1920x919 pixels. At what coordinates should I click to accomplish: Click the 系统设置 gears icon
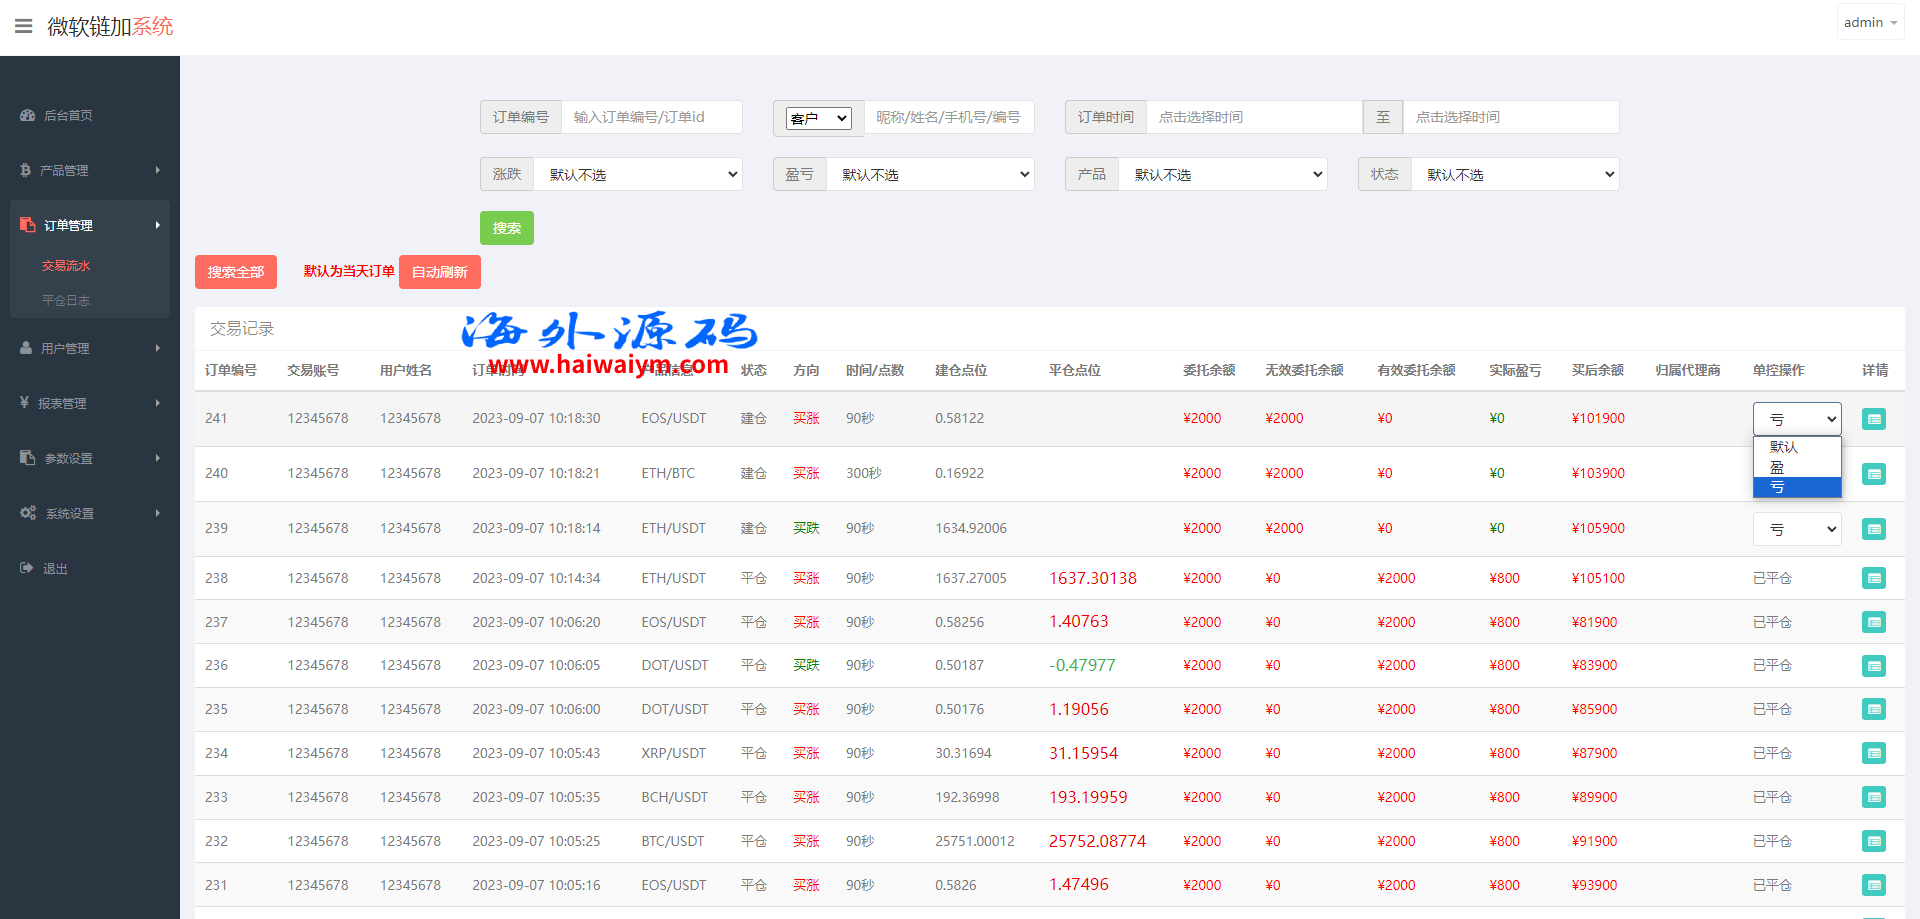pyautogui.click(x=28, y=513)
